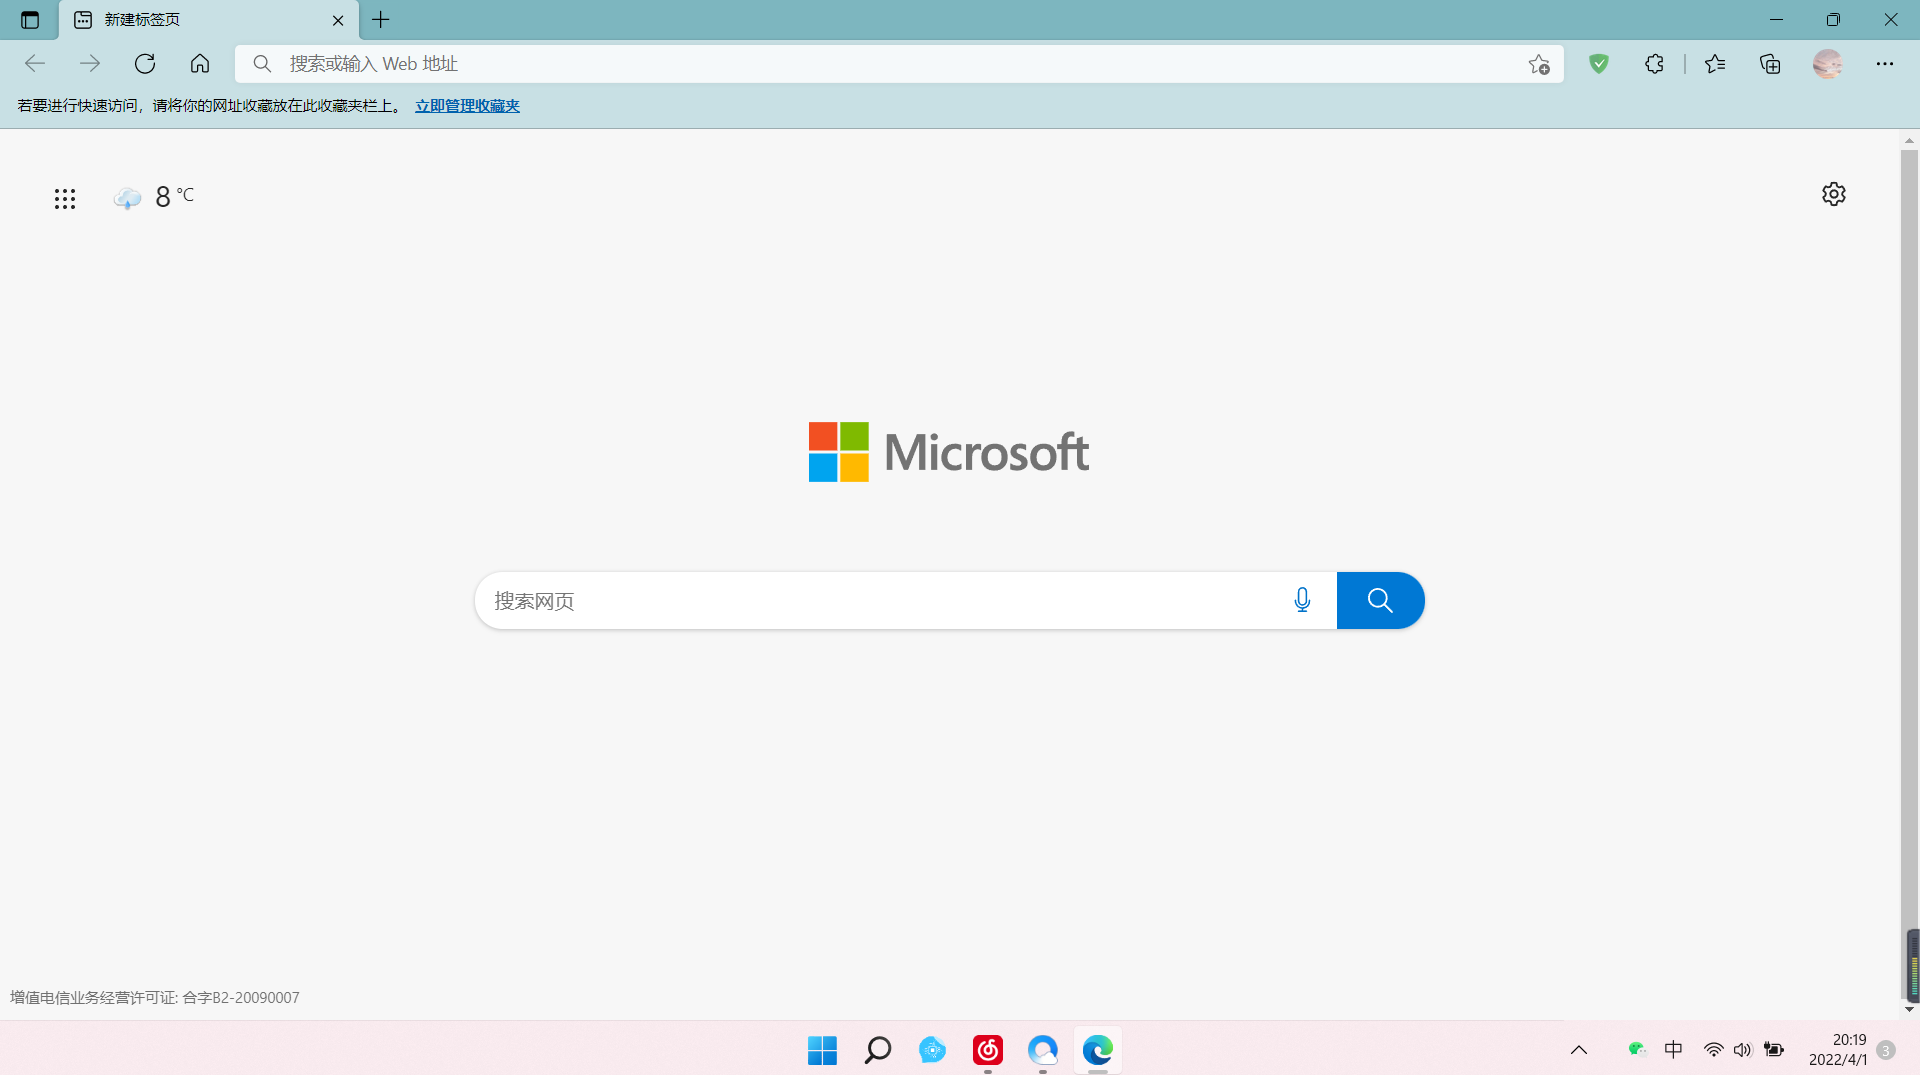Image resolution: width=1920 pixels, height=1075 pixels.
Task: Open page settings gear
Action: pos(1833,194)
